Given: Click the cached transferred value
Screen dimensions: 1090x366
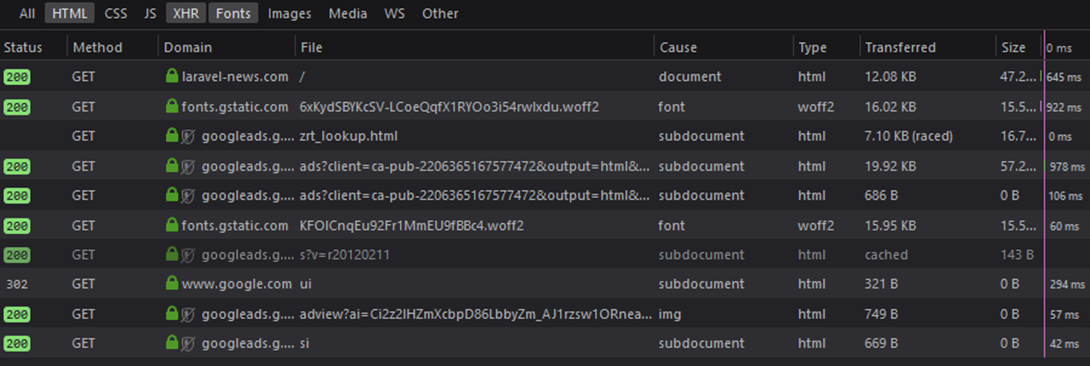Looking at the screenshot, I should [886, 255].
